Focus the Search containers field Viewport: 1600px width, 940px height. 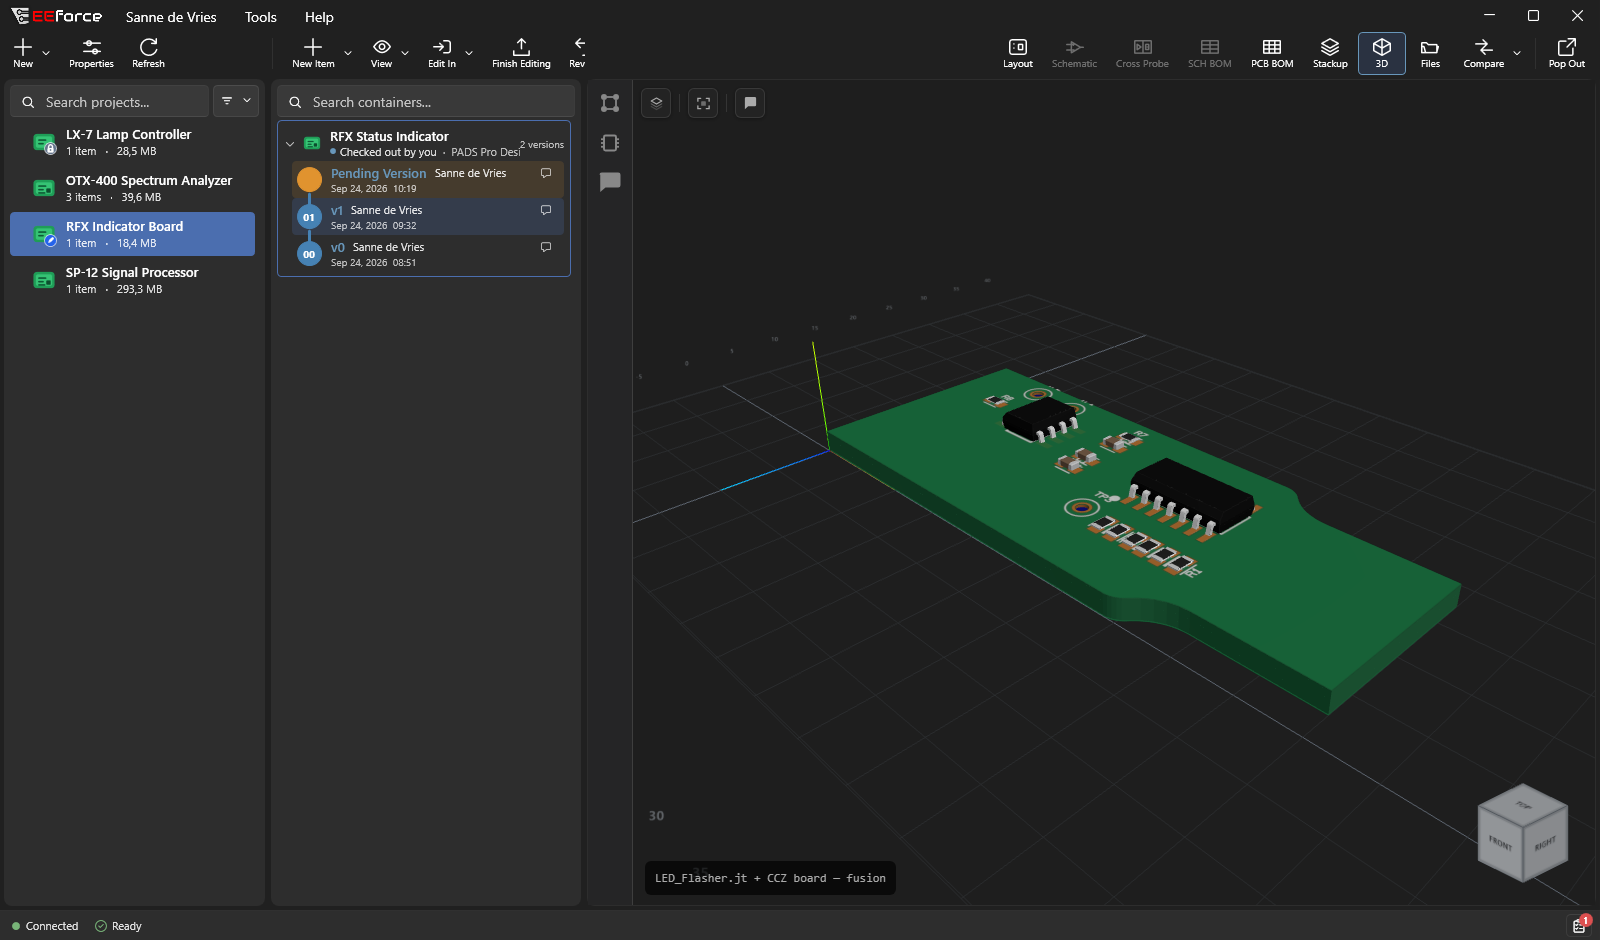coord(425,102)
